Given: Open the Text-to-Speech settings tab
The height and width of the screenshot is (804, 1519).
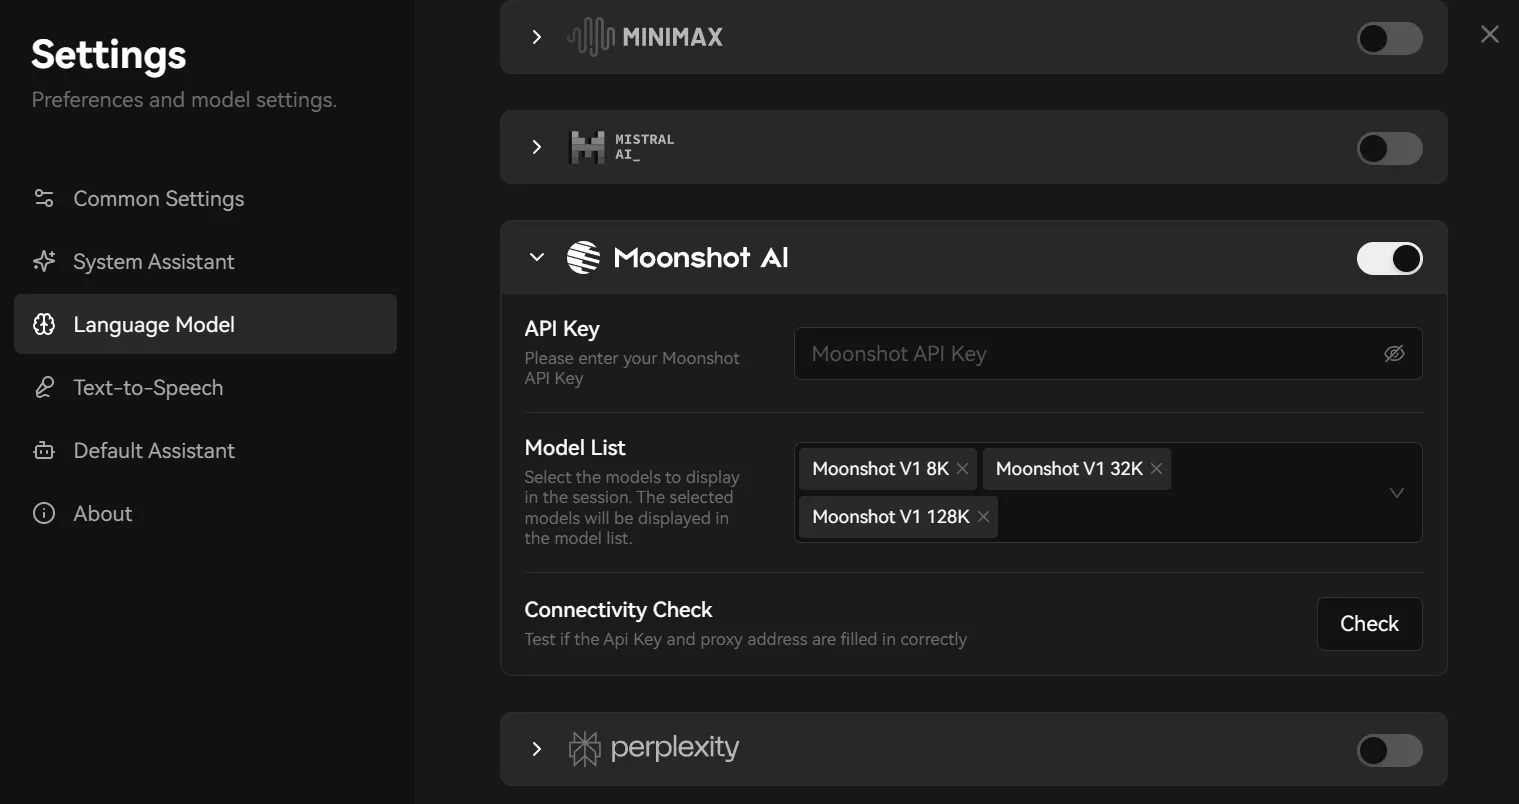Looking at the screenshot, I should (148, 387).
